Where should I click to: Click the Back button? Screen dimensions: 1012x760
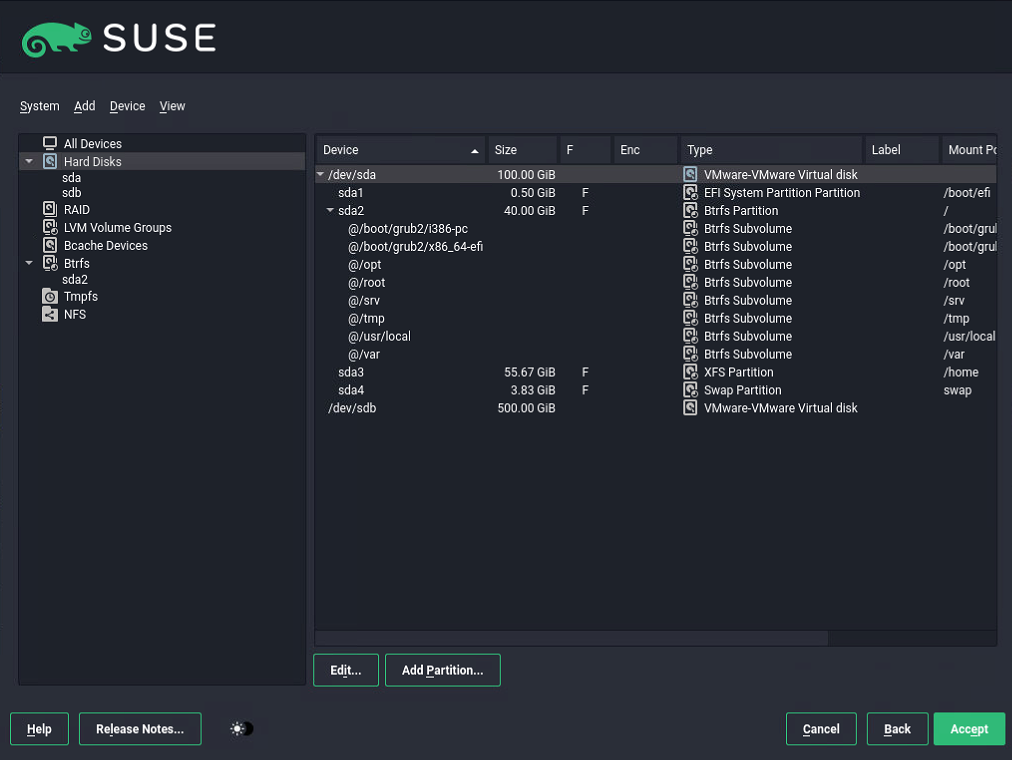tap(897, 728)
